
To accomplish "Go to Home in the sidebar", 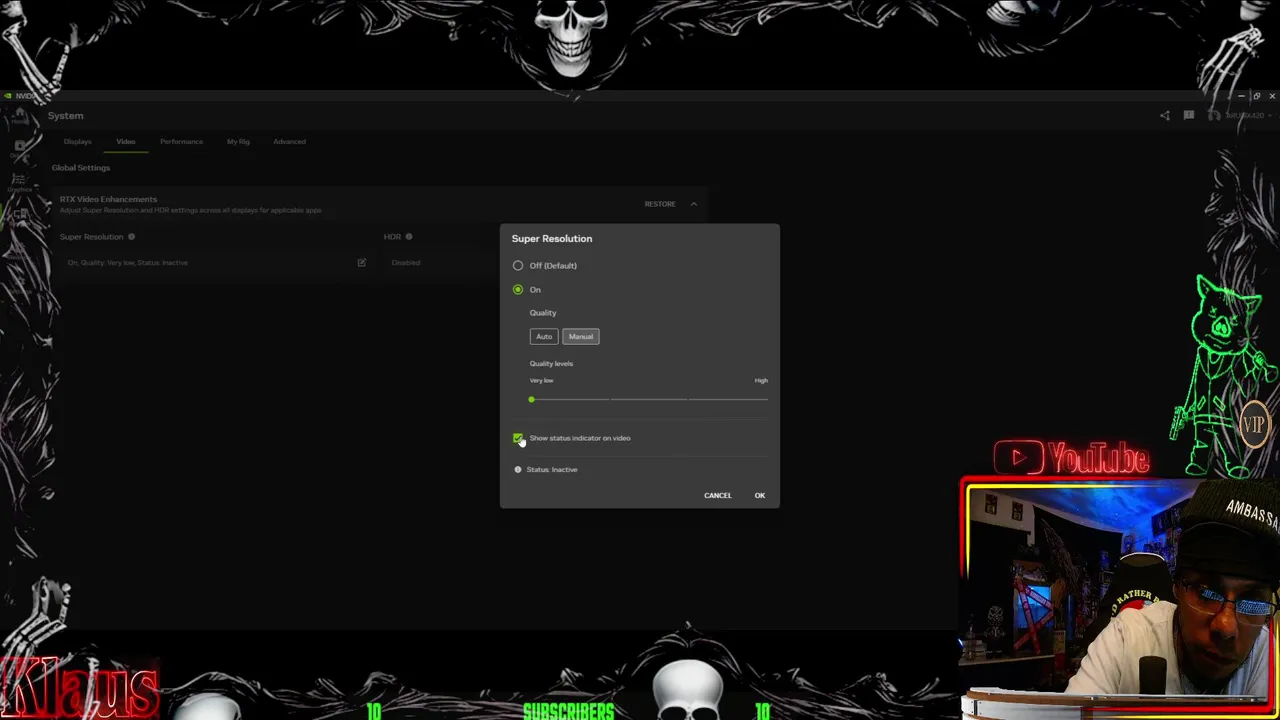I will point(19,116).
